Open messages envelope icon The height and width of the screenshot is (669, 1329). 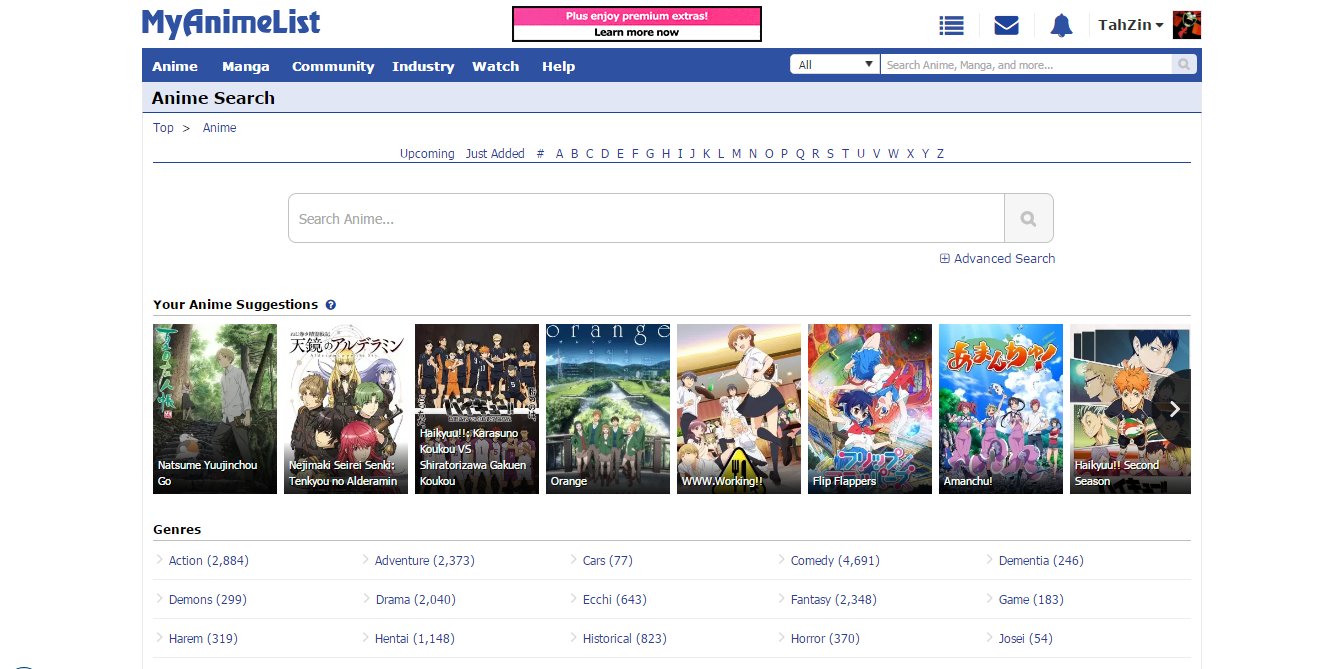1006,26
